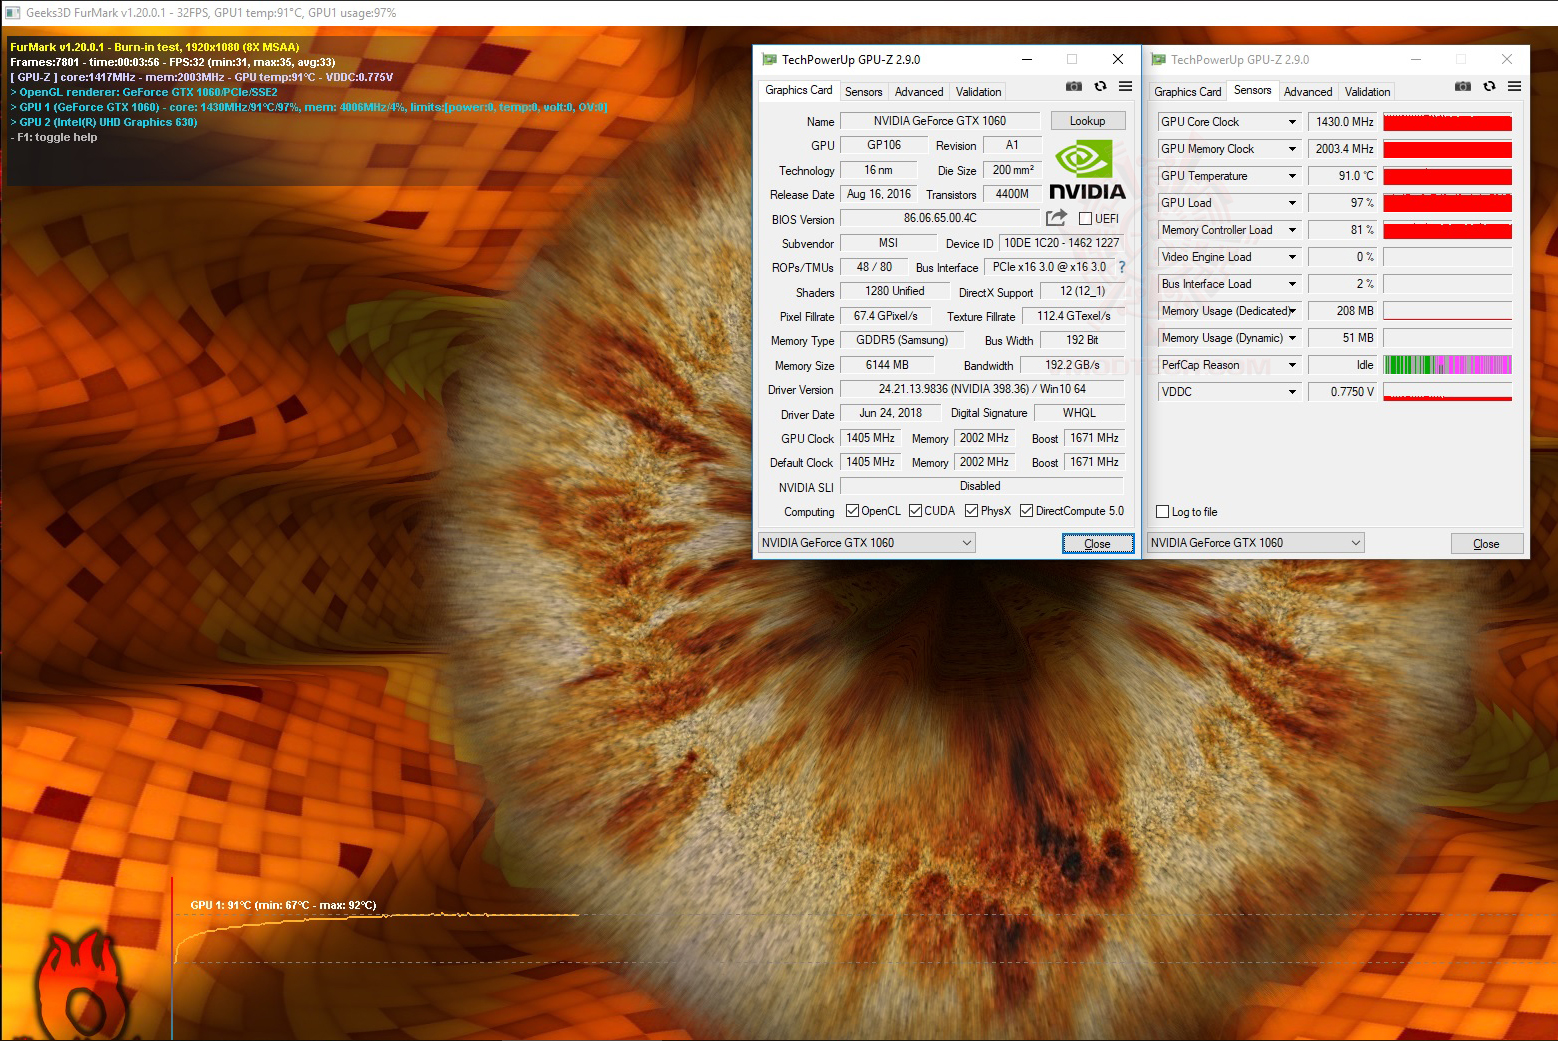This screenshot has height=1041, width=1558.
Task: Switch to Sensors tab in the Graphics Card window
Action: pos(863,92)
